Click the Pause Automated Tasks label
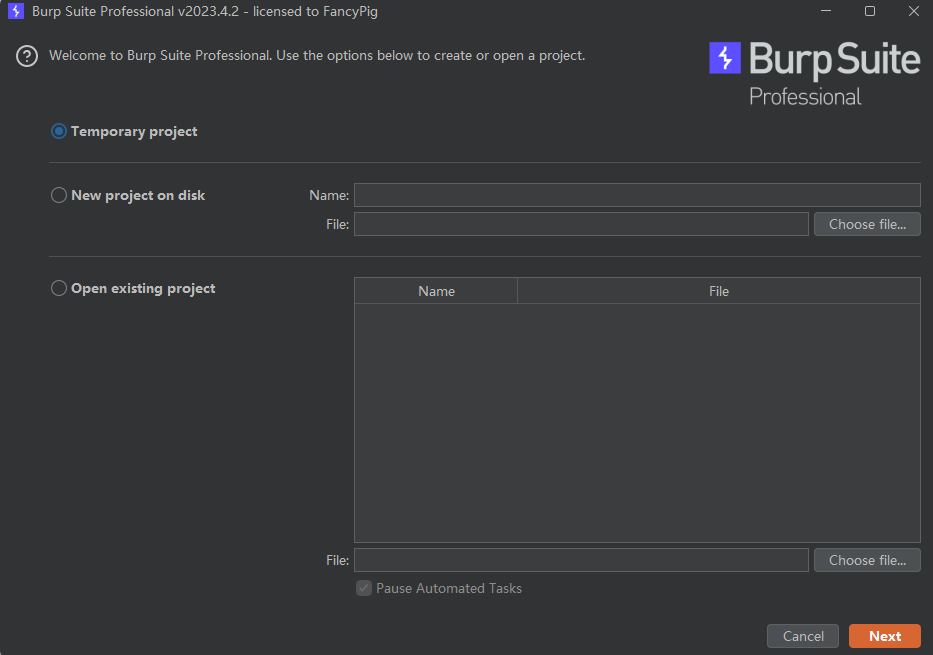The height and width of the screenshot is (655, 933). [449, 588]
